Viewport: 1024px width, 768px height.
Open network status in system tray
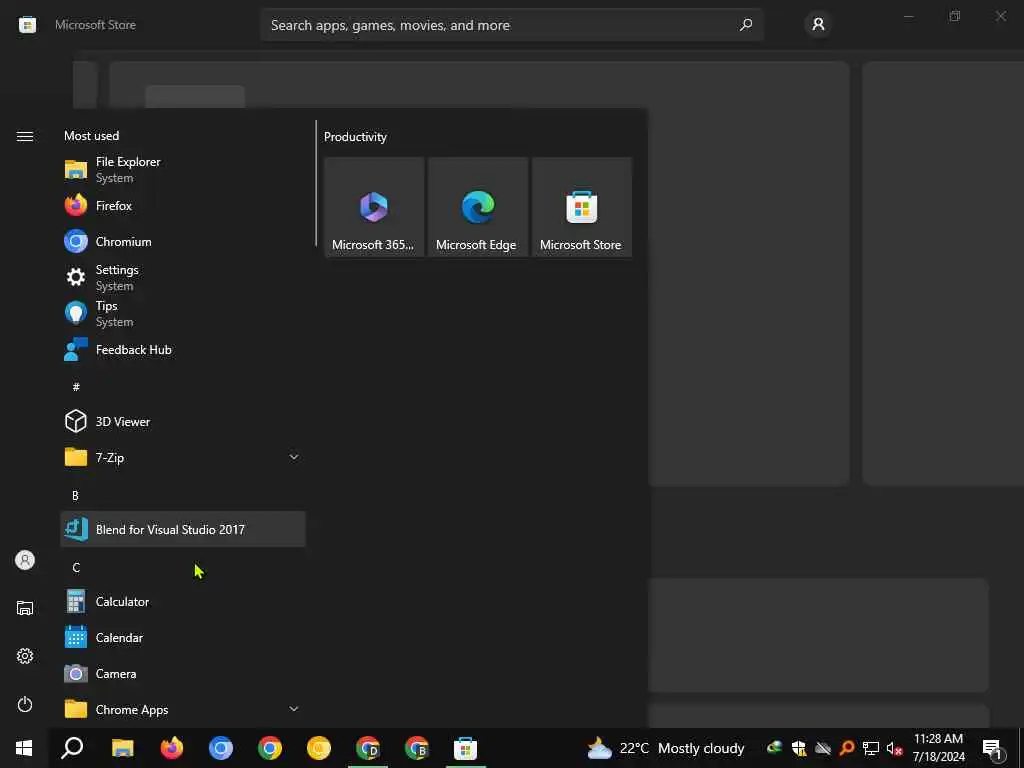click(871, 748)
